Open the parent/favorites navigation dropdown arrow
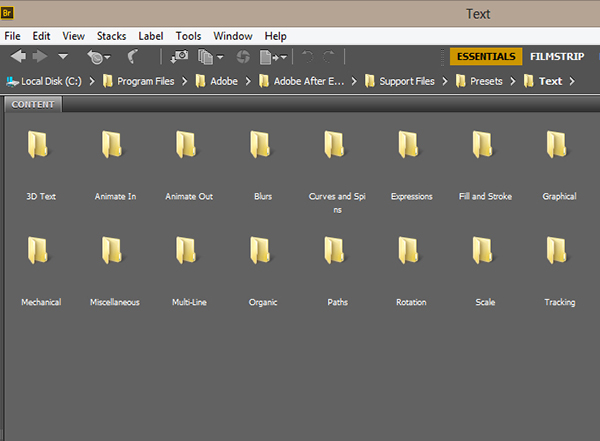 pos(63,57)
